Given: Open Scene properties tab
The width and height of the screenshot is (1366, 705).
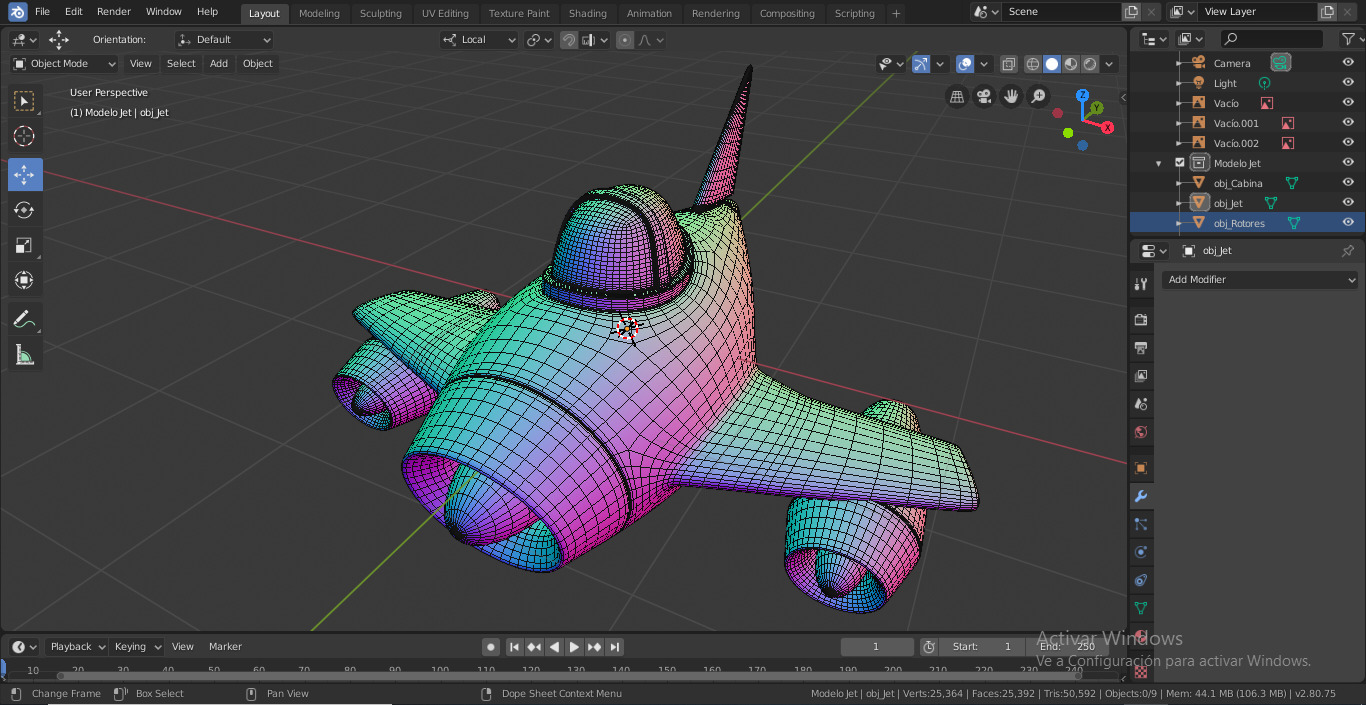Looking at the screenshot, I should (x=1141, y=404).
